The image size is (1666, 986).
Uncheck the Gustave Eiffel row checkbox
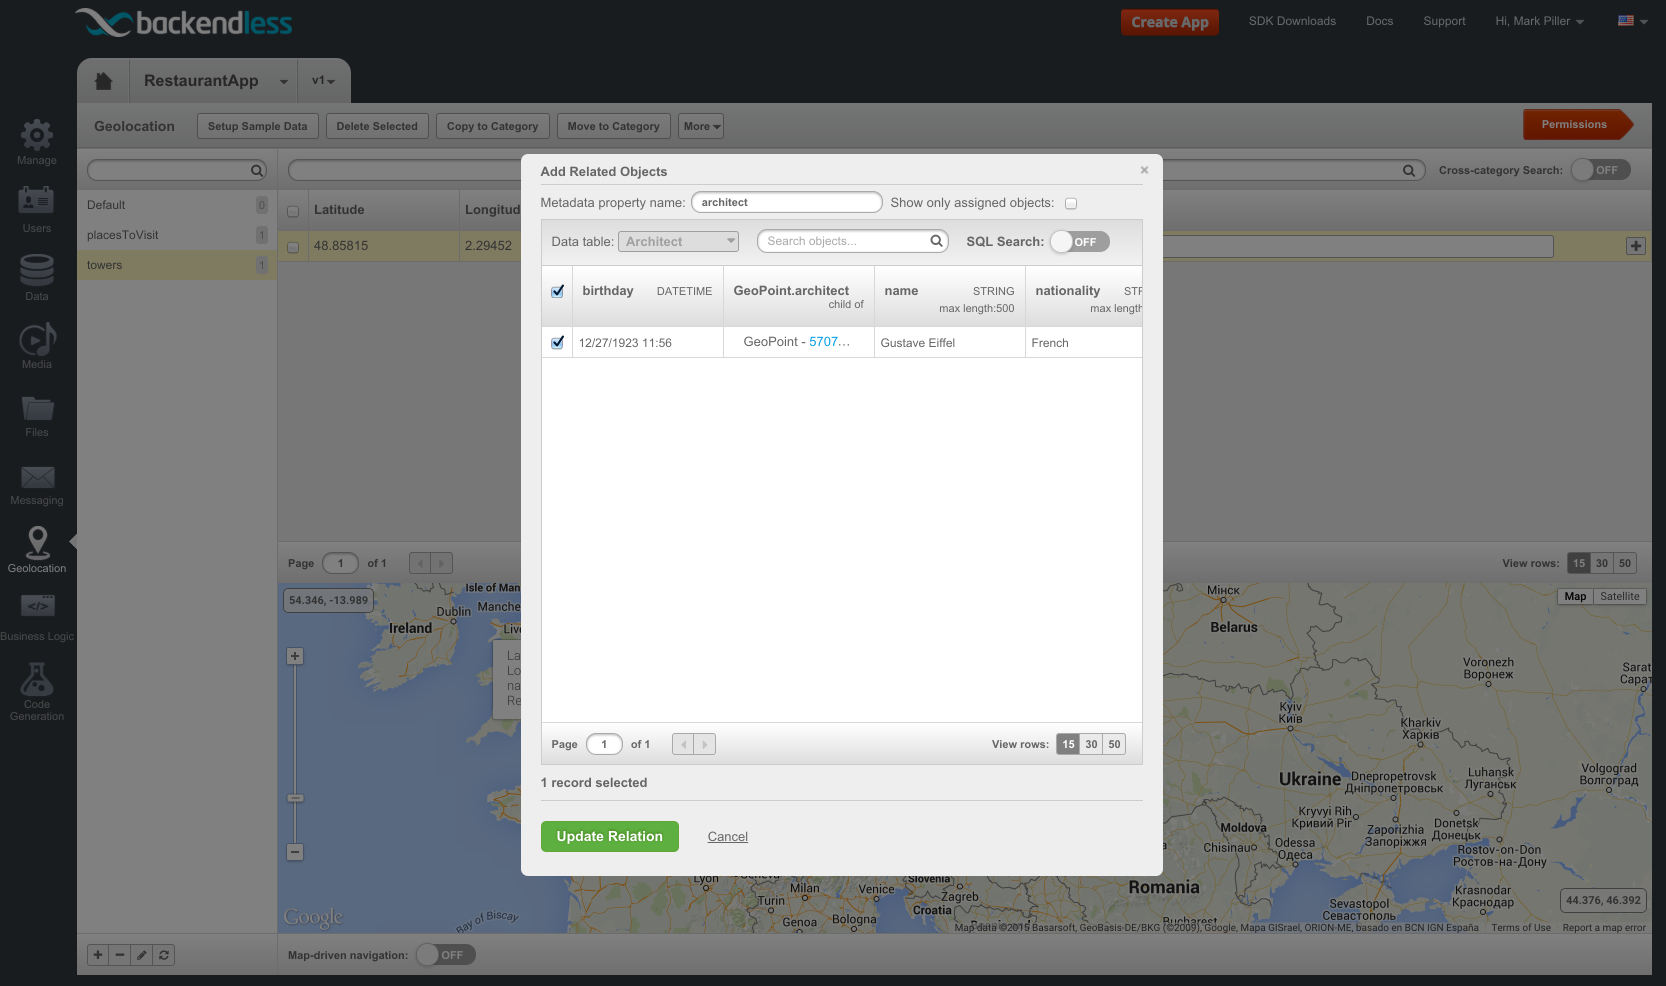coord(558,342)
